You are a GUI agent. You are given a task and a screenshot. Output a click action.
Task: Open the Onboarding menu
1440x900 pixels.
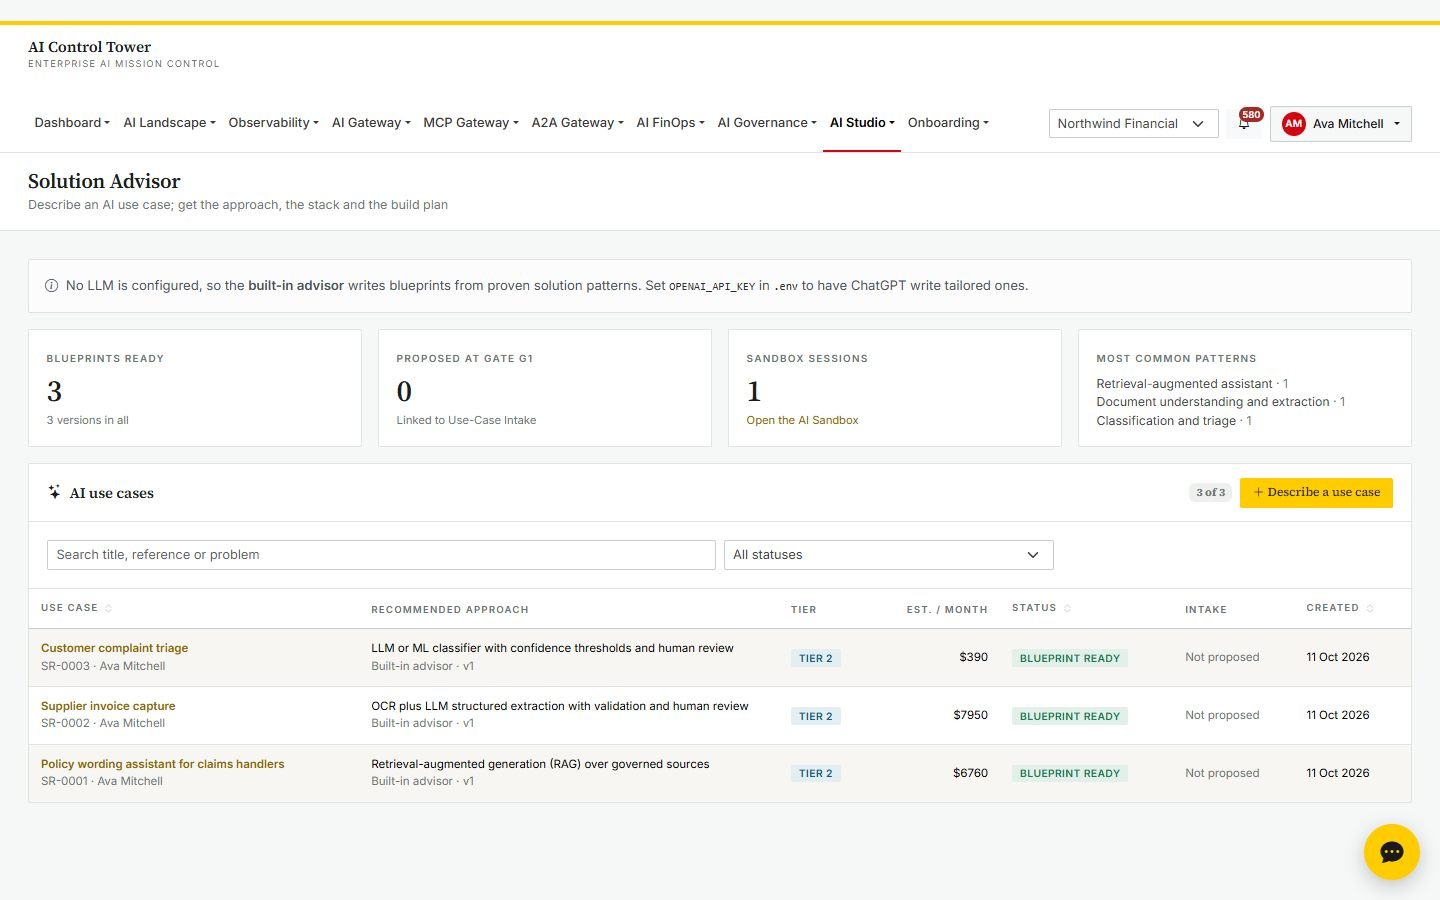[x=948, y=123]
